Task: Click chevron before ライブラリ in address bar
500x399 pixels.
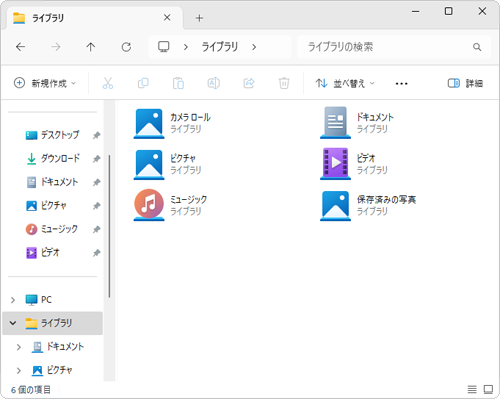Action: coord(186,47)
